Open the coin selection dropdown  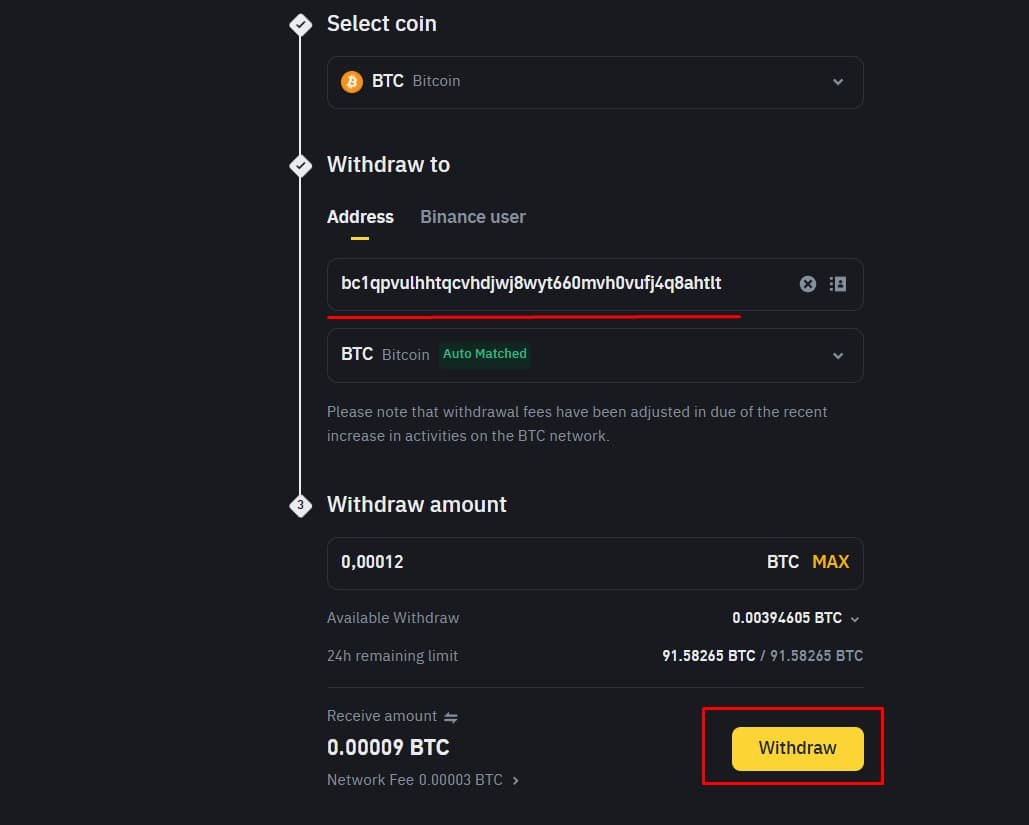pyautogui.click(x=838, y=82)
